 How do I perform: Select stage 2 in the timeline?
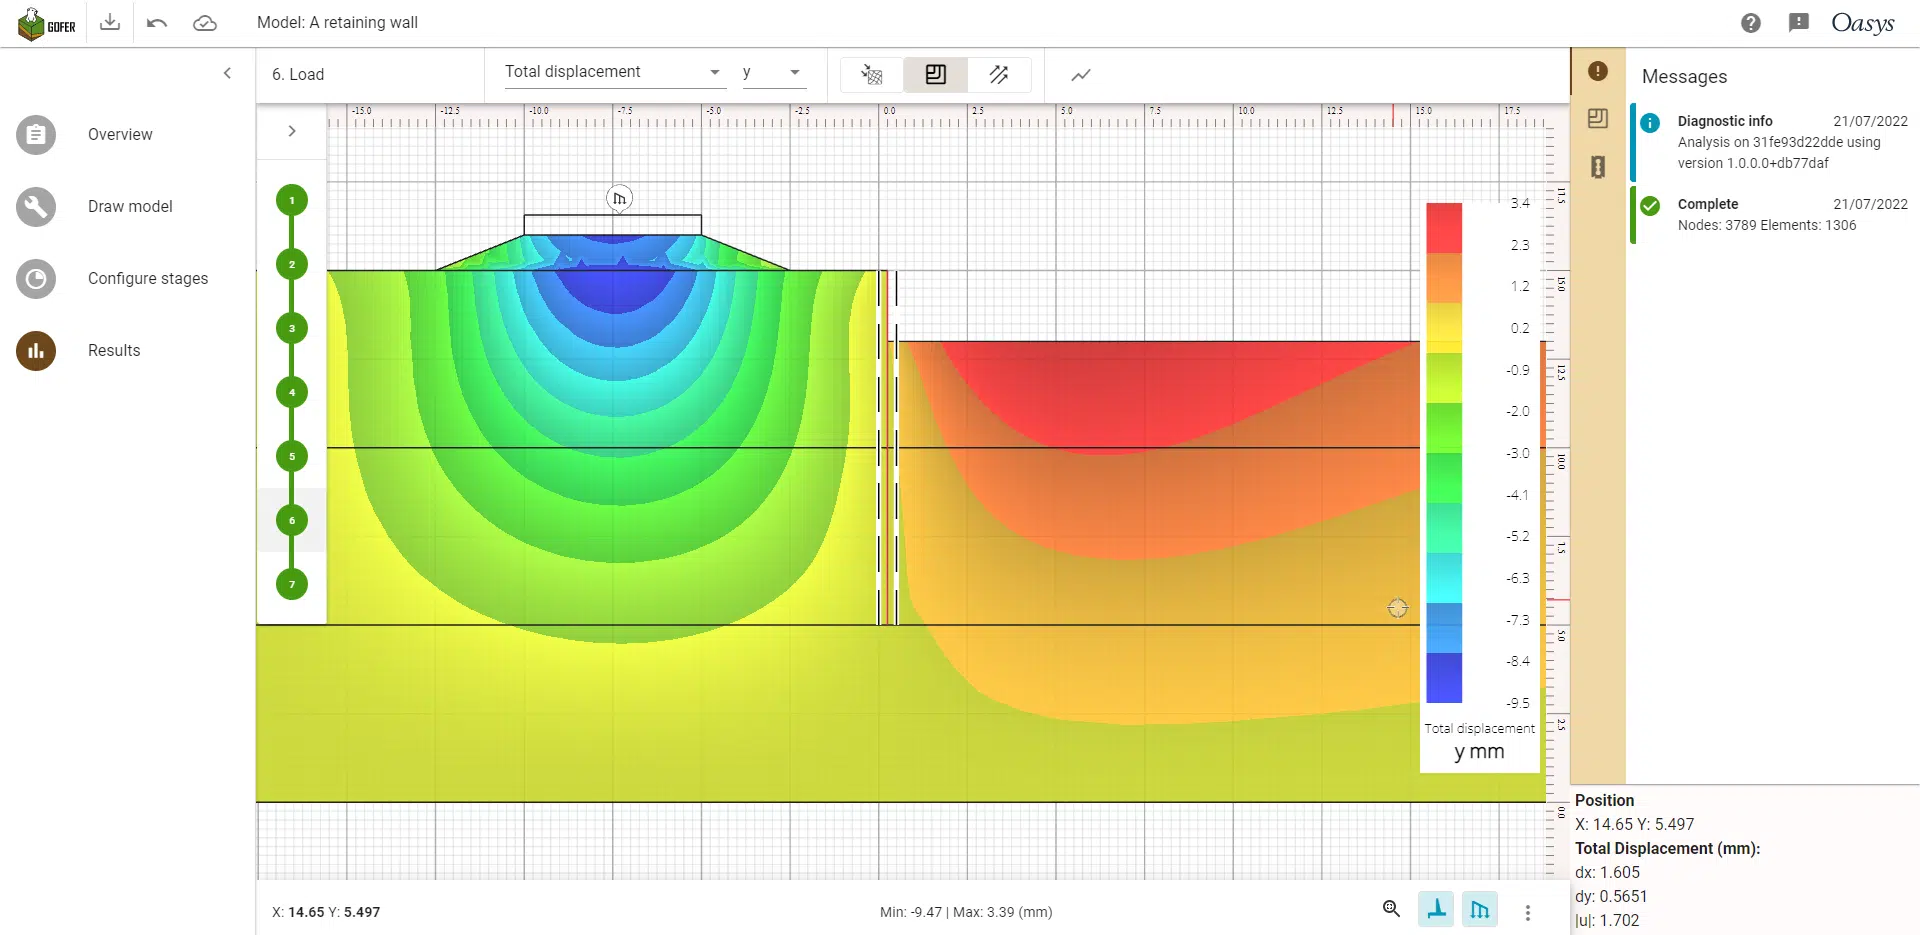click(x=292, y=264)
